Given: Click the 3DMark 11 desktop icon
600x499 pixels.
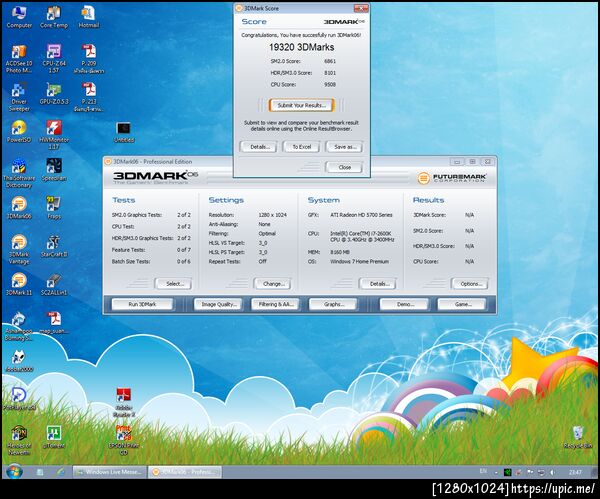Looking at the screenshot, I should [x=19, y=284].
